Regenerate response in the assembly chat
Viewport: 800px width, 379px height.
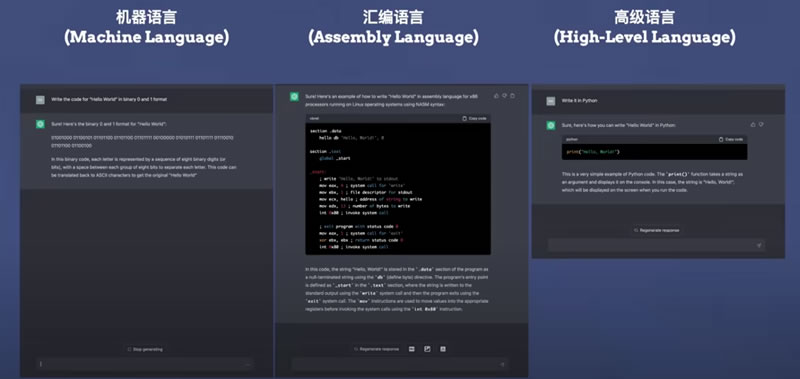coord(377,349)
